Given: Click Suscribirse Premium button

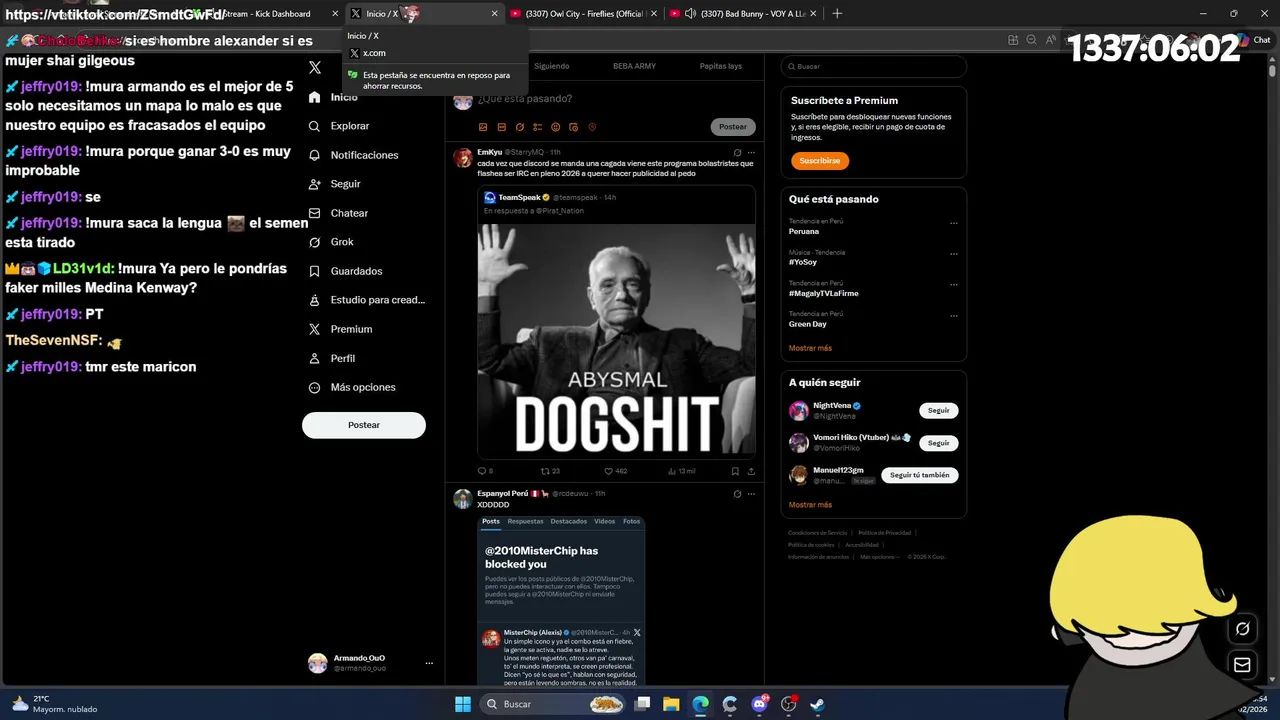Looking at the screenshot, I should point(820,160).
